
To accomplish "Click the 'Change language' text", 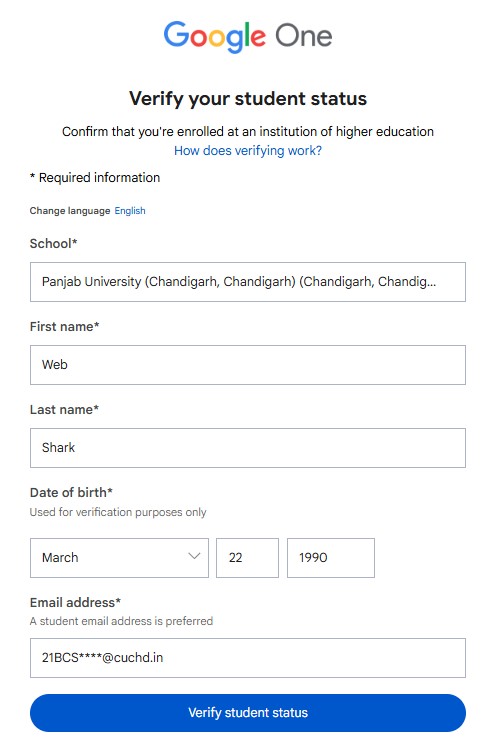I will click(70, 211).
